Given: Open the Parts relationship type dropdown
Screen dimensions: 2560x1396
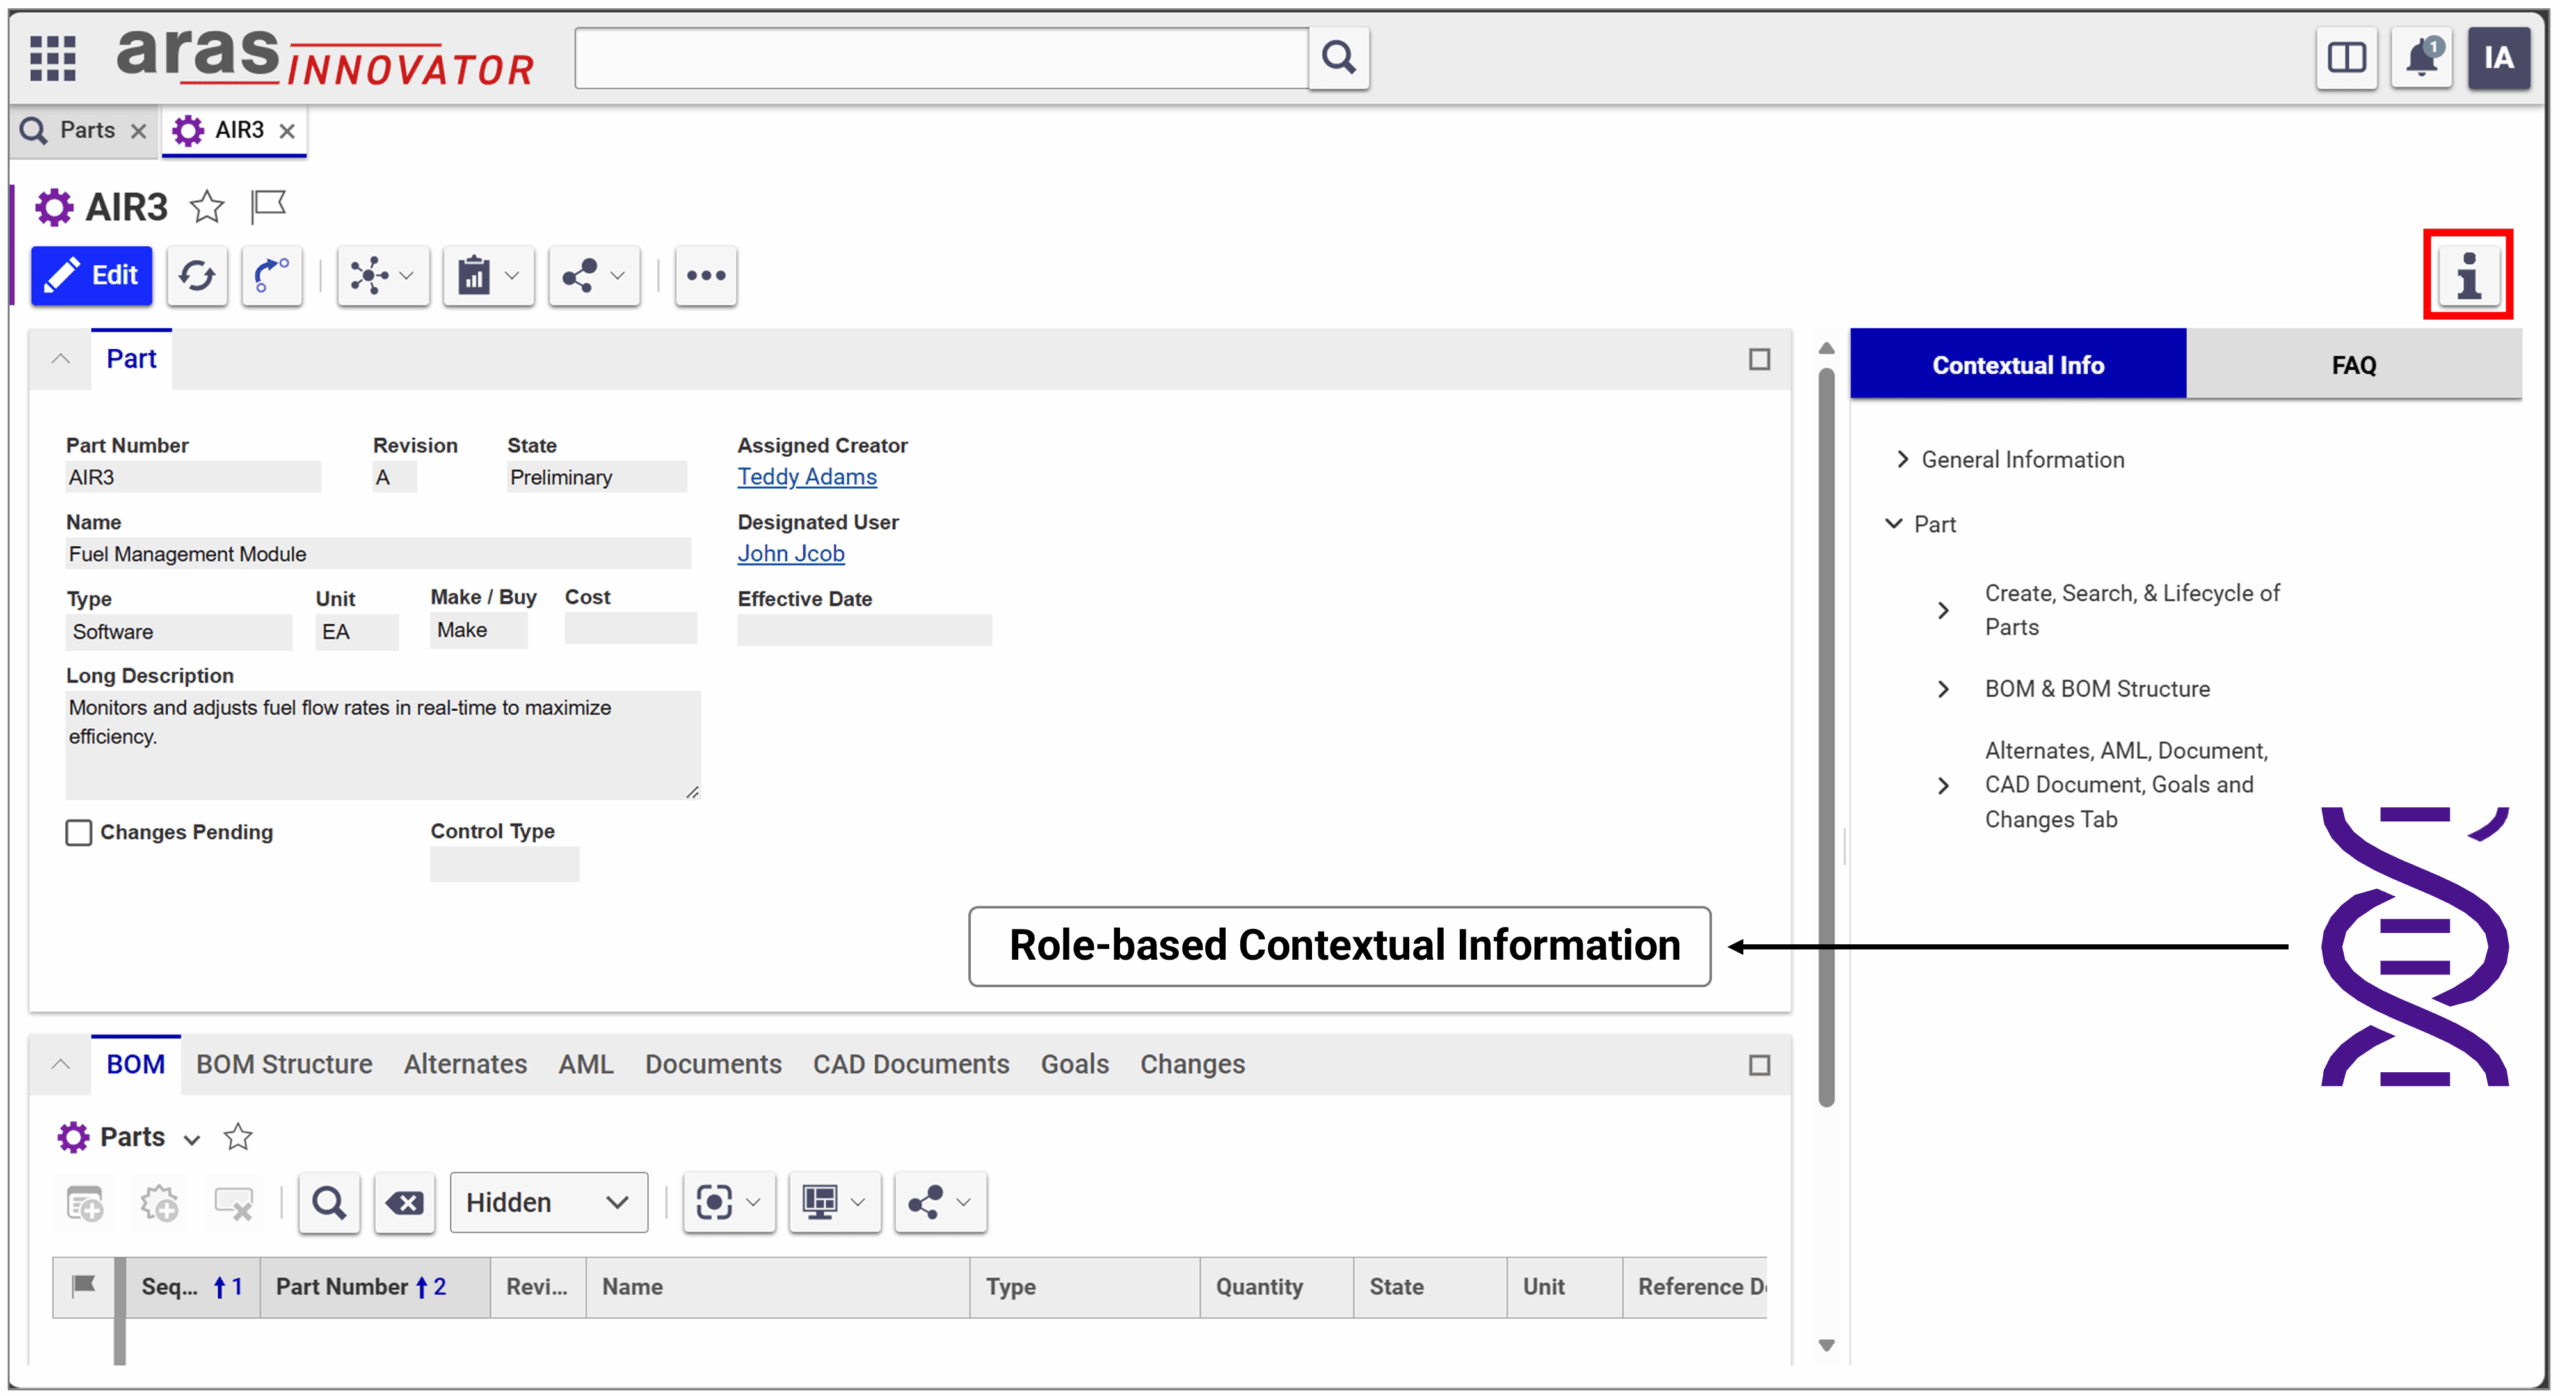Looking at the screenshot, I should [192, 1139].
